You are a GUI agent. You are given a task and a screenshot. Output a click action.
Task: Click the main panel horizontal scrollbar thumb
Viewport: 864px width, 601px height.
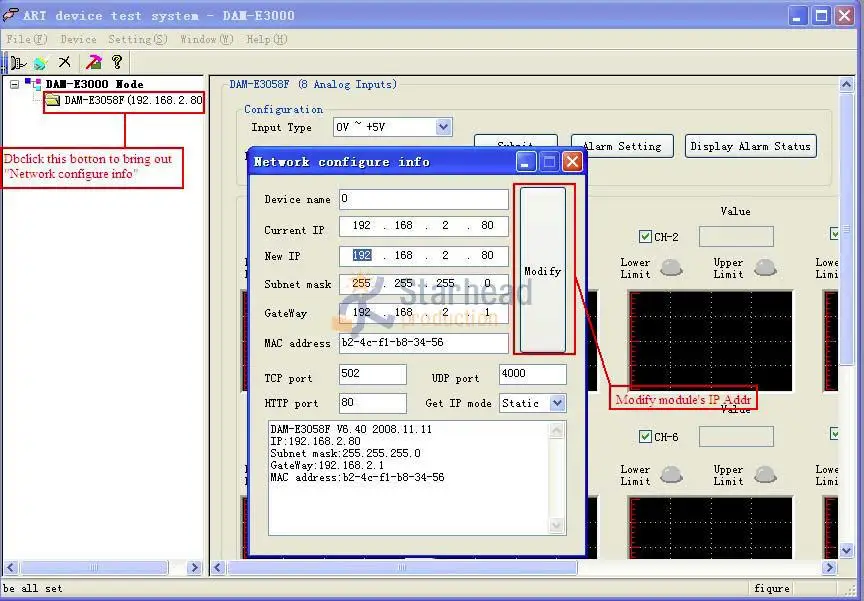402,567
